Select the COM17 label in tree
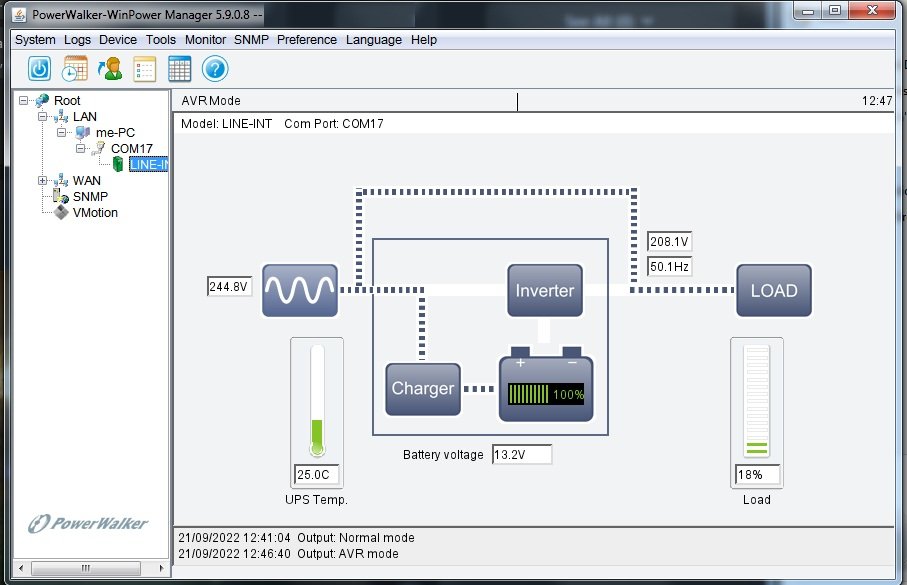This screenshot has height=585, width=907. tap(132, 149)
